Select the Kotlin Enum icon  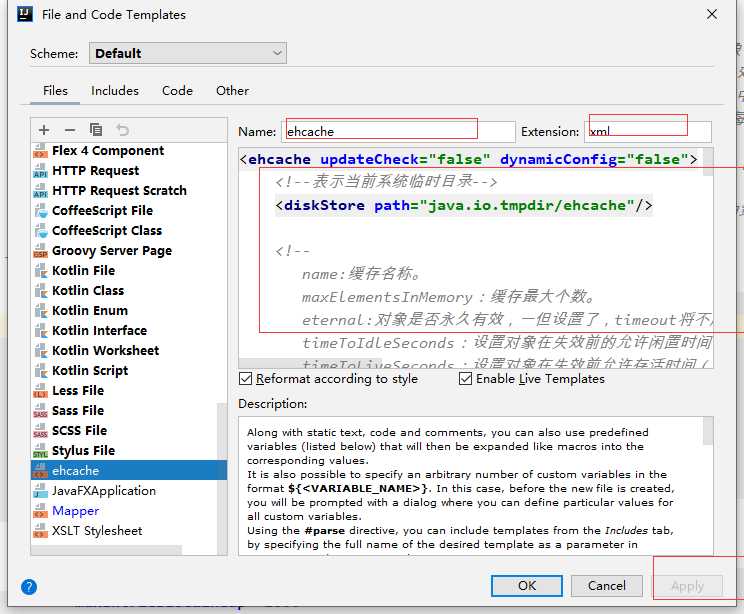point(41,310)
